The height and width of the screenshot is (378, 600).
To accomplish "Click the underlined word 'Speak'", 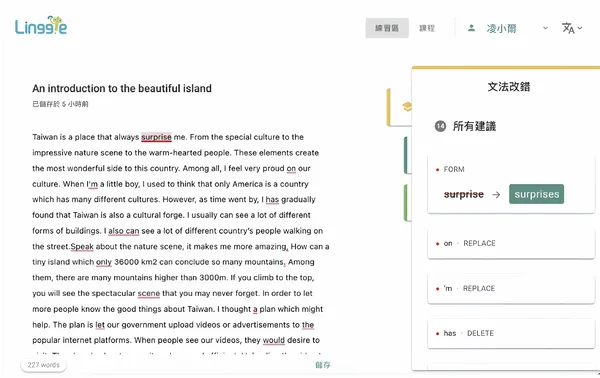I will click(82, 246).
